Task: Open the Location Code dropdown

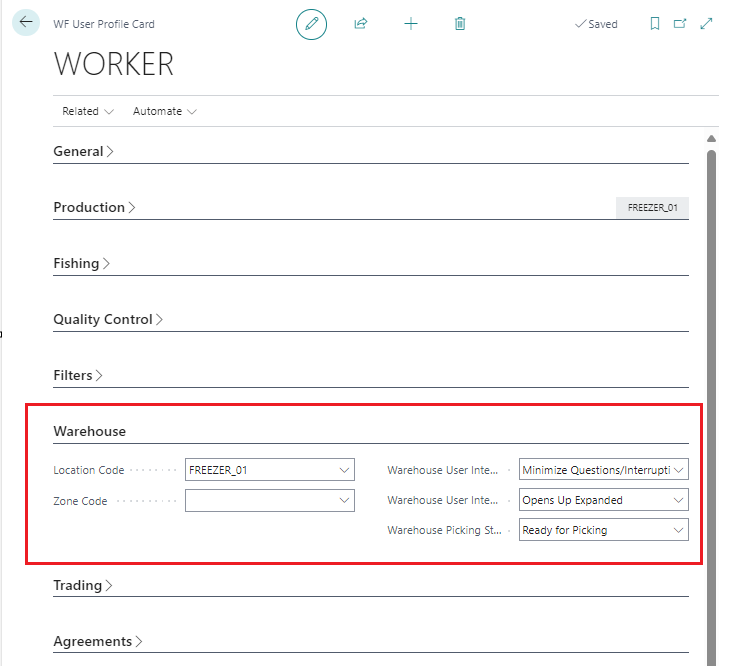Action: pos(345,469)
